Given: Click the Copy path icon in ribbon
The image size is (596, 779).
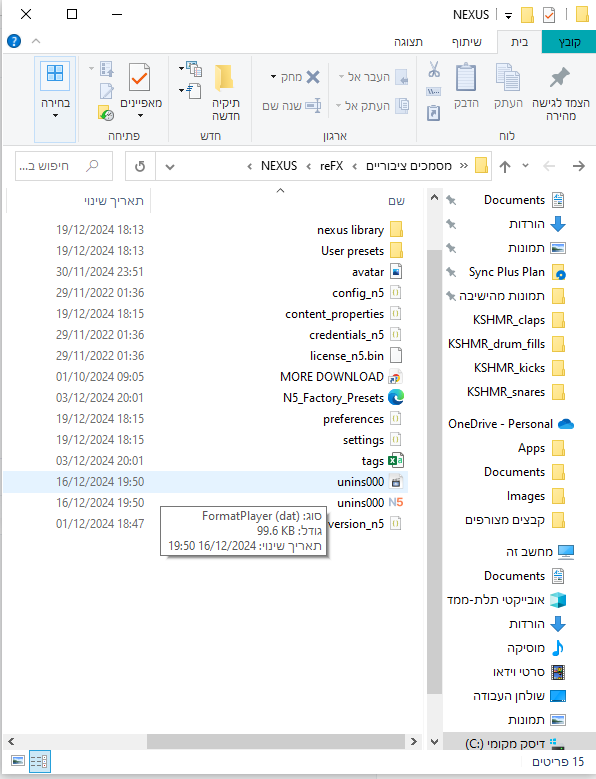Looking at the screenshot, I should [434, 91].
